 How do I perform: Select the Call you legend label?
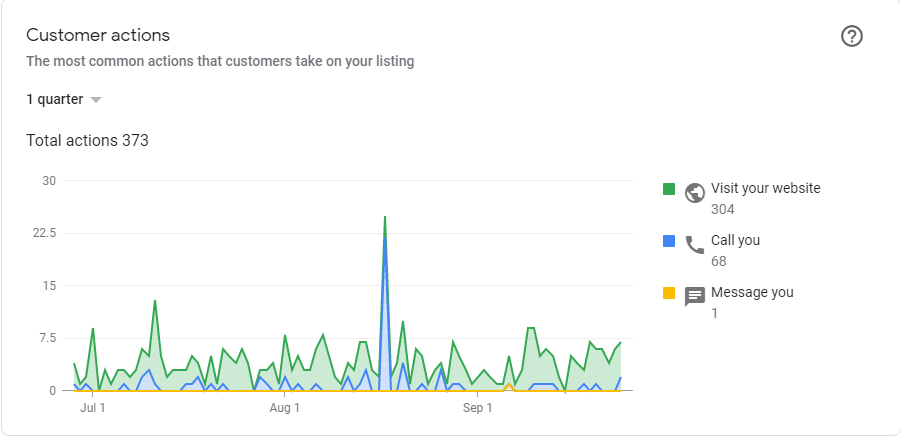(735, 240)
